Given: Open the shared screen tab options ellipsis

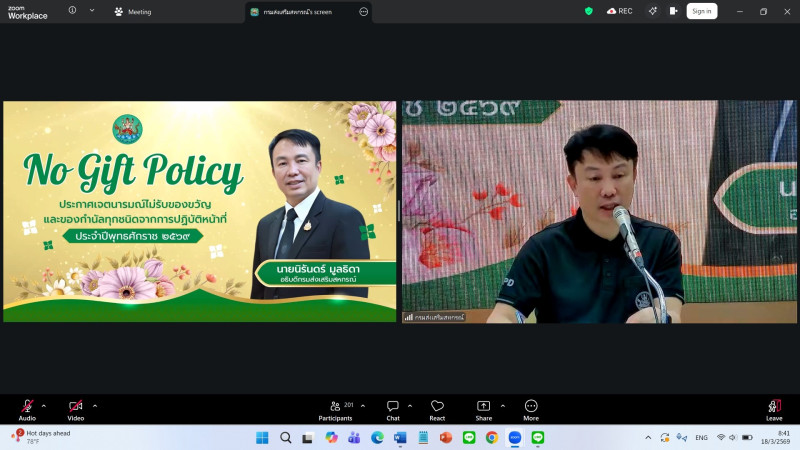Looking at the screenshot, I should [363, 11].
